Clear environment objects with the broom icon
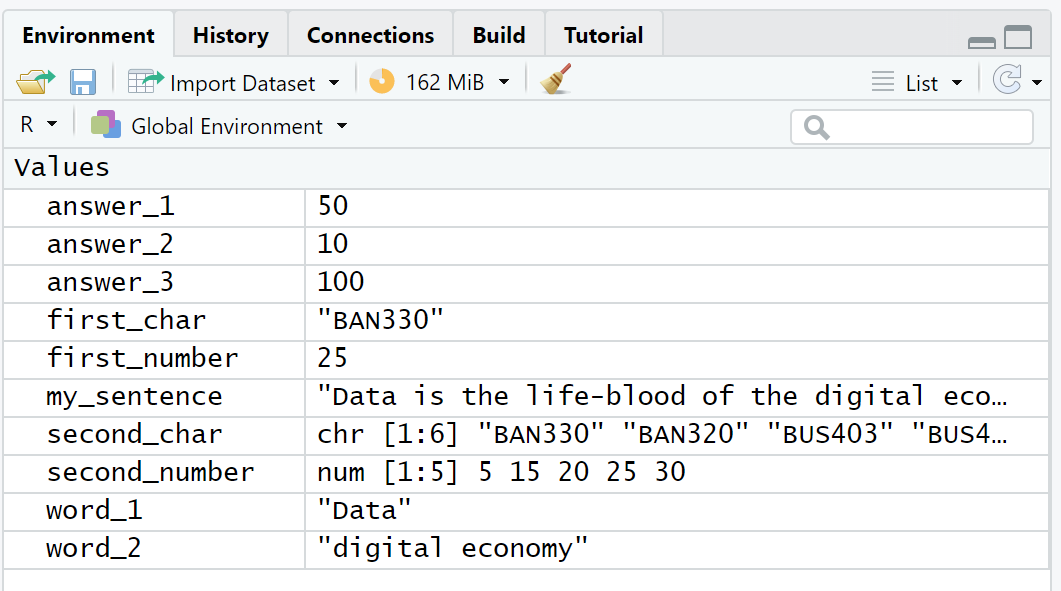 (555, 81)
